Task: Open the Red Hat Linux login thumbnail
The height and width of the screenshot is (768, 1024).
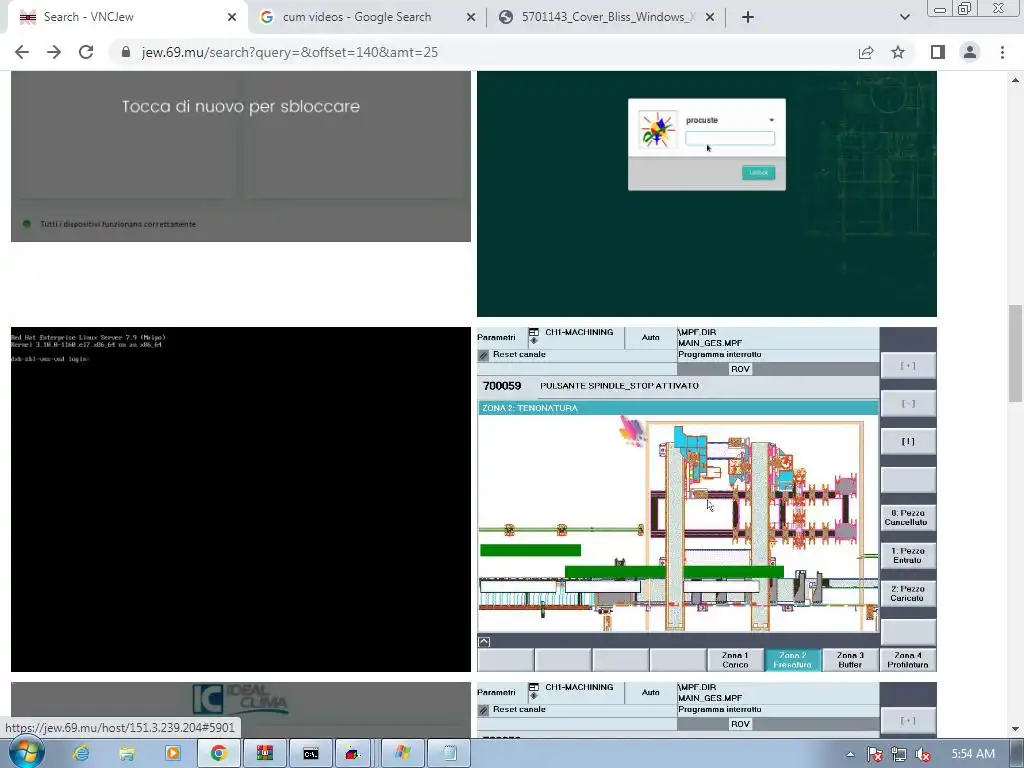Action: point(241,499)
